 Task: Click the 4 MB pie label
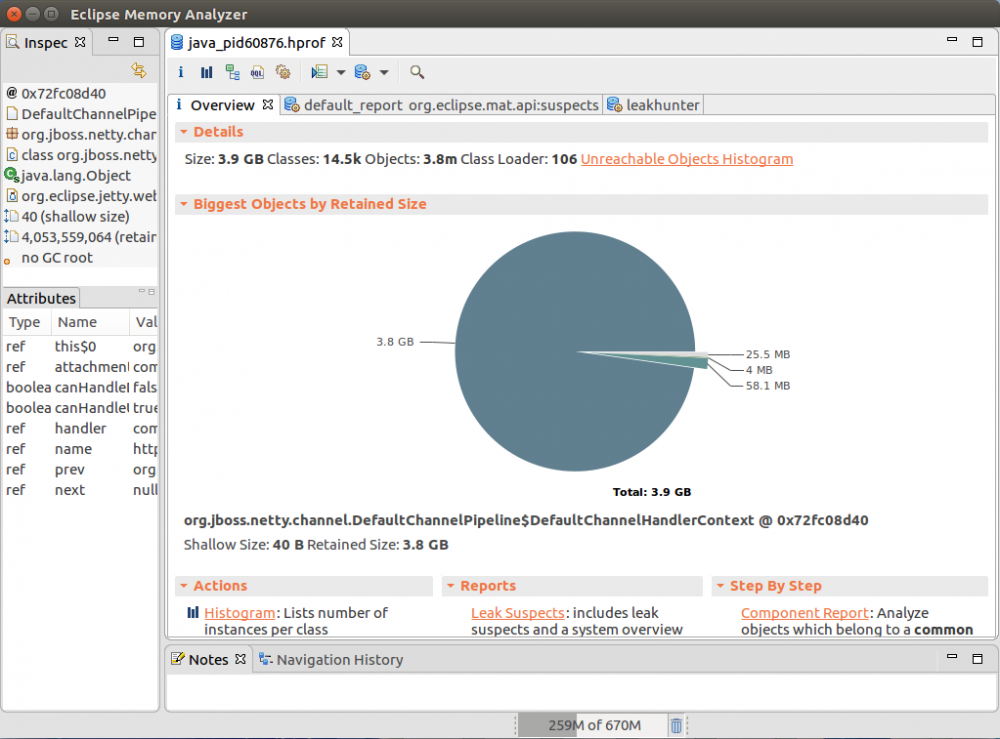point(759,370)
